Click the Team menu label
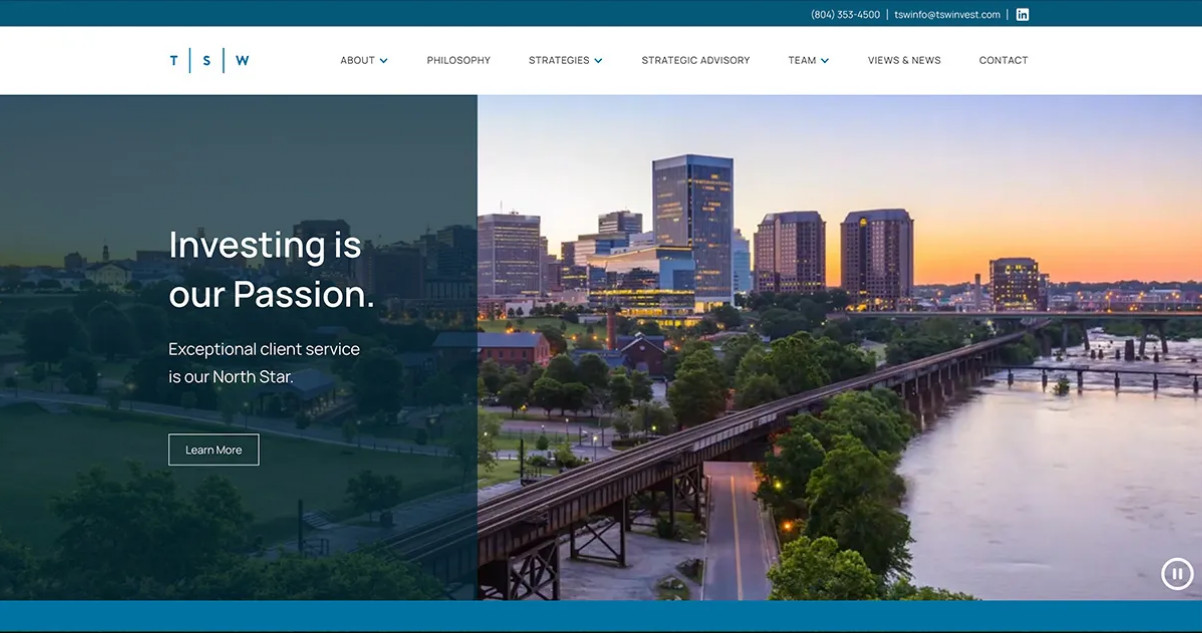Image resolution: width=1202 pixels, height=633 pixels. (802, 60)
